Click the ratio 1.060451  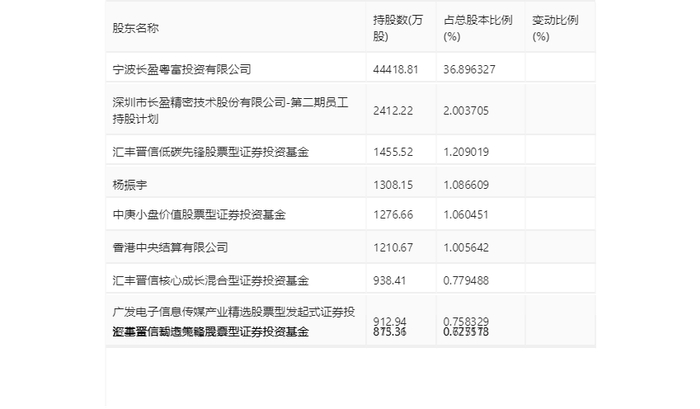coord(466,215)
